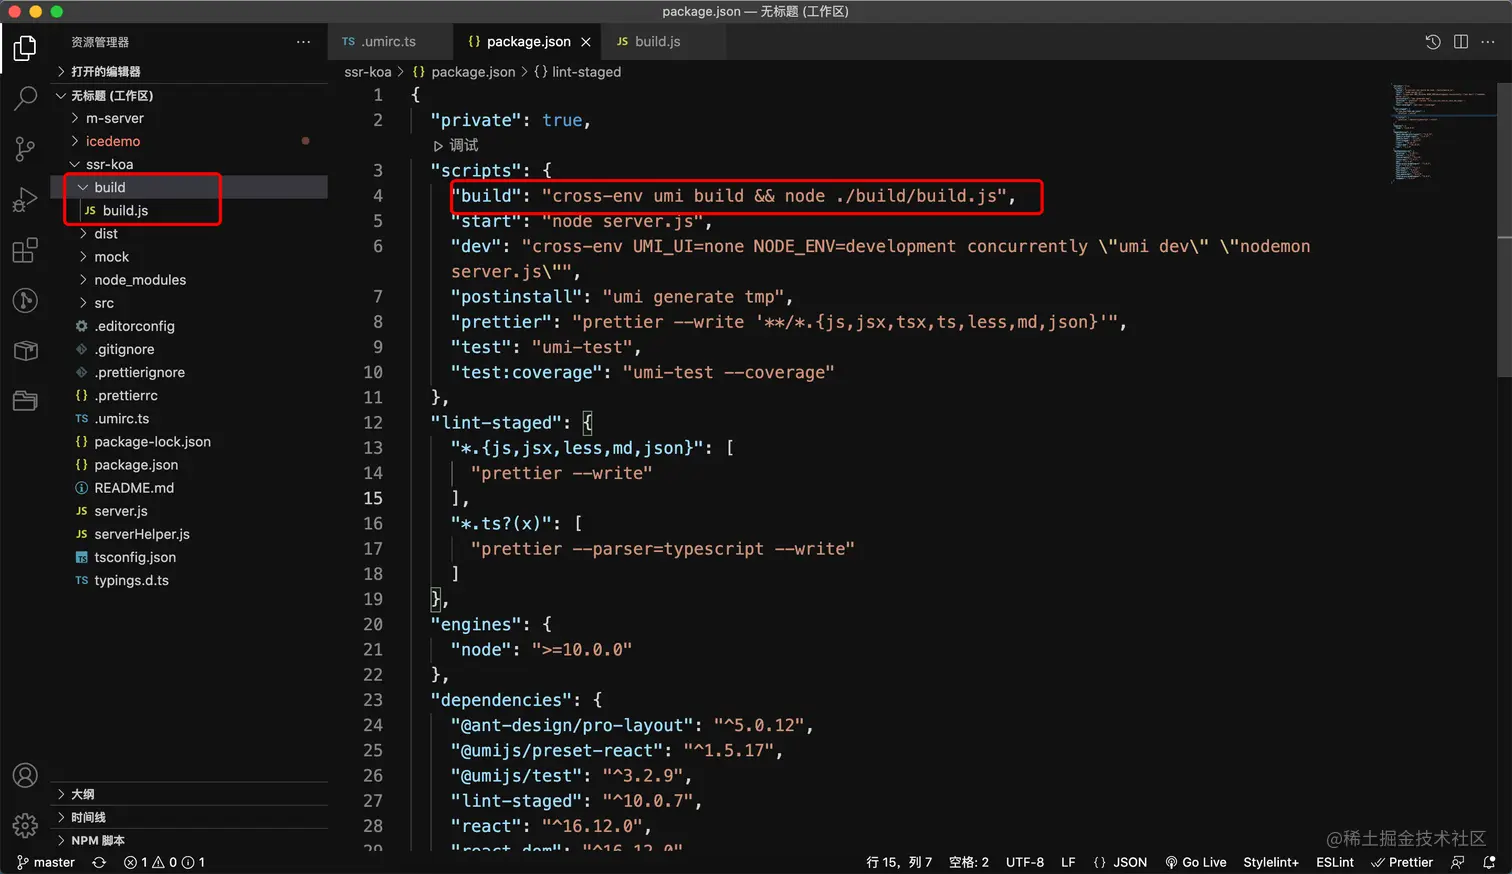Expand the icedemo folder
This screenshot has width=1512, height=874.
190,141
